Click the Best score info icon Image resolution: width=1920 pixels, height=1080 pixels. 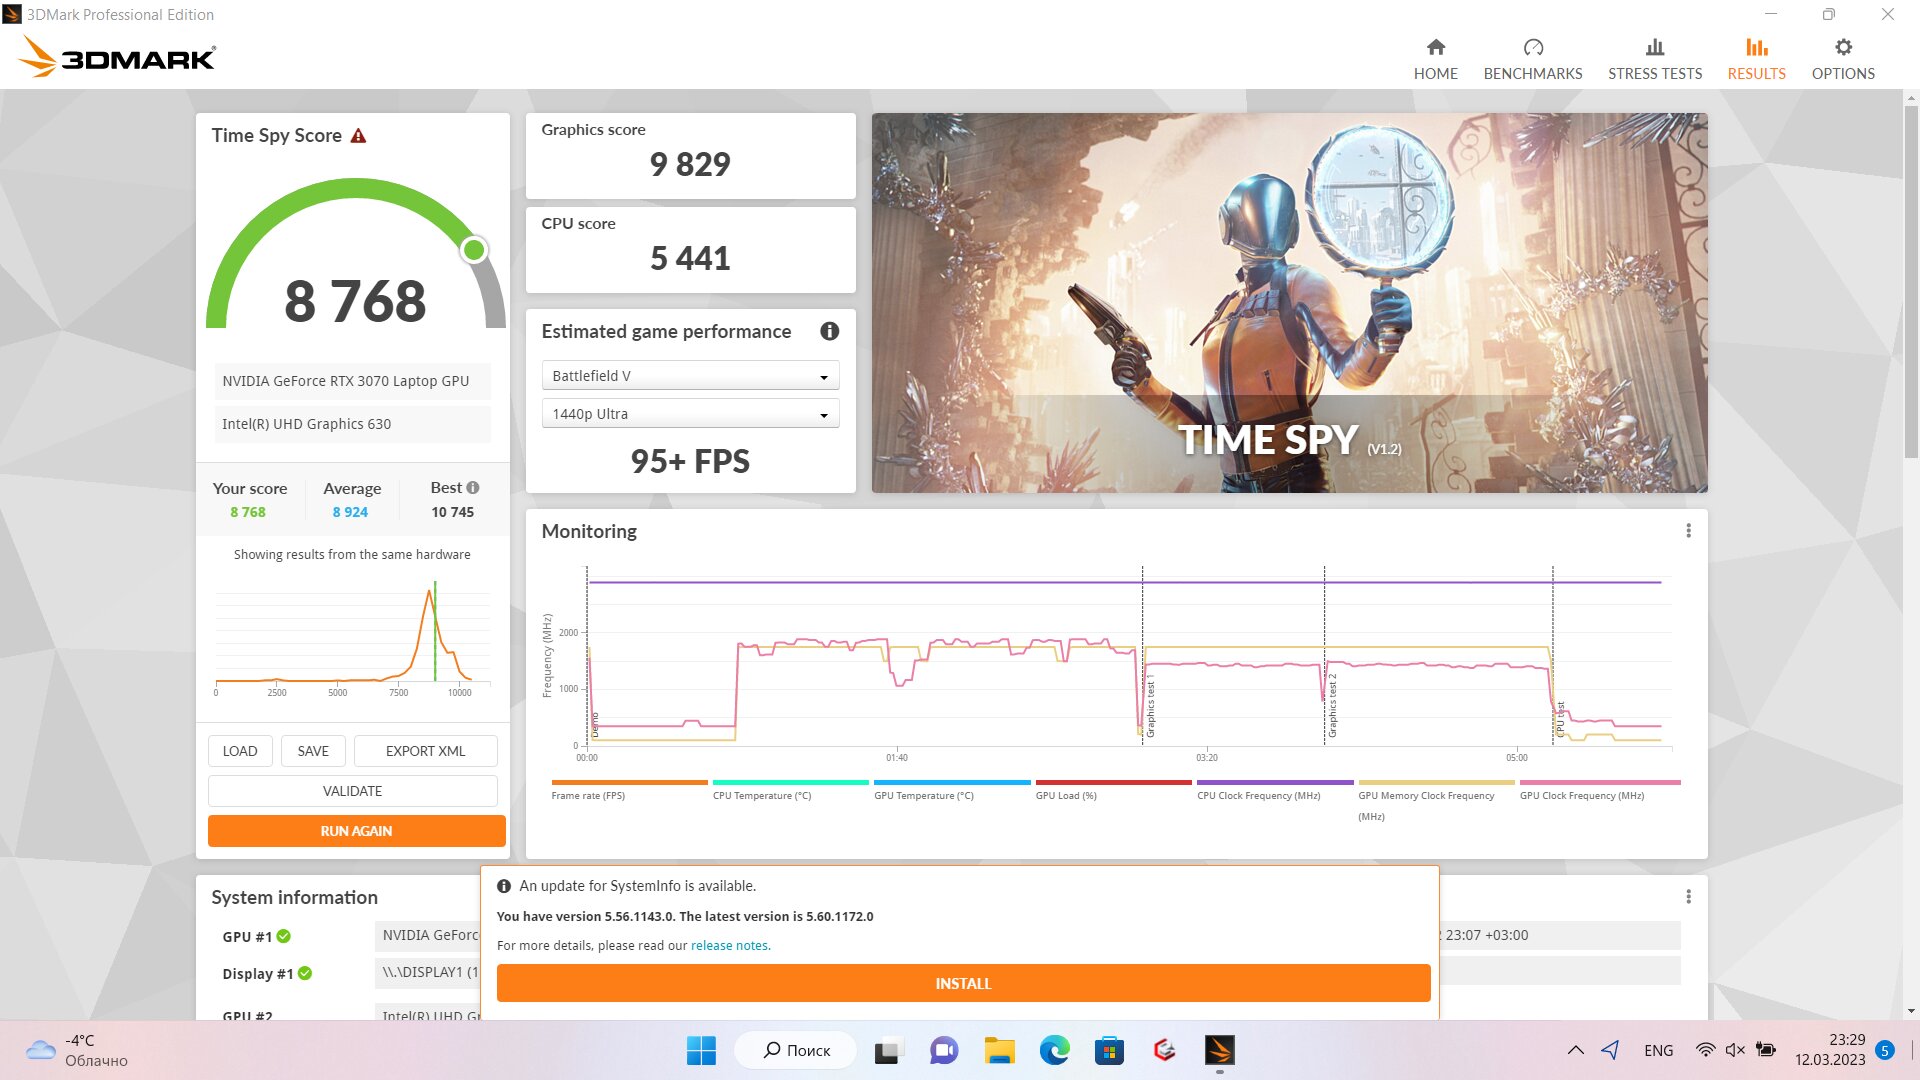tap(473, 488)
